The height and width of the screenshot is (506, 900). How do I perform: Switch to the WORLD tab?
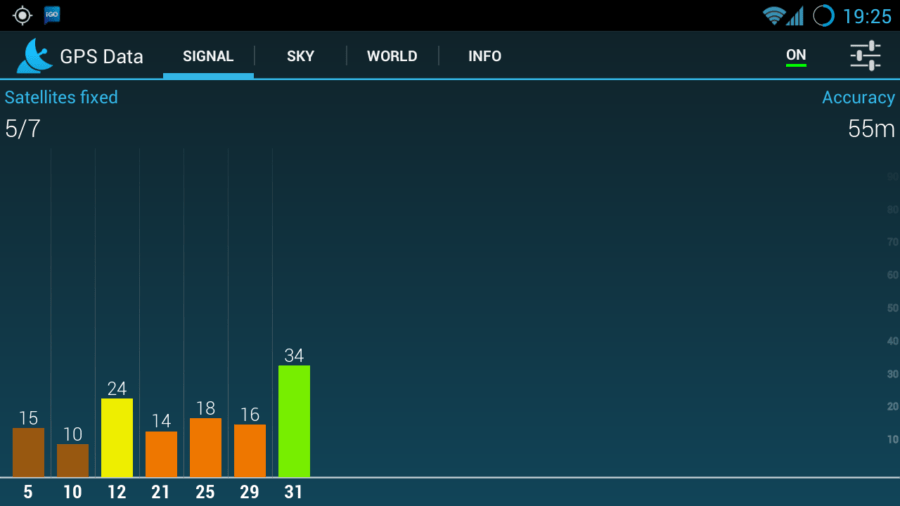[x=392, y=56]
